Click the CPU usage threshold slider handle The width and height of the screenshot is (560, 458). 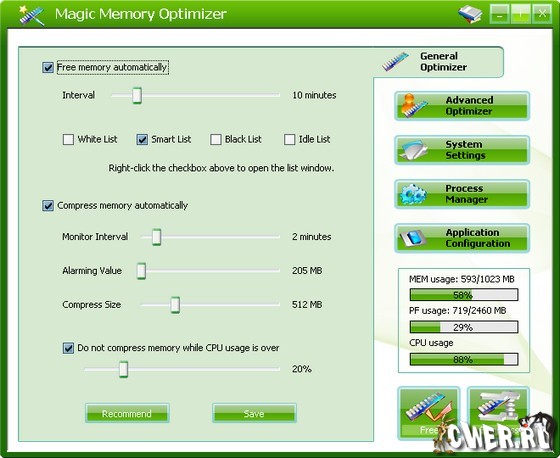pyautogui.click(x=124, y=369)
